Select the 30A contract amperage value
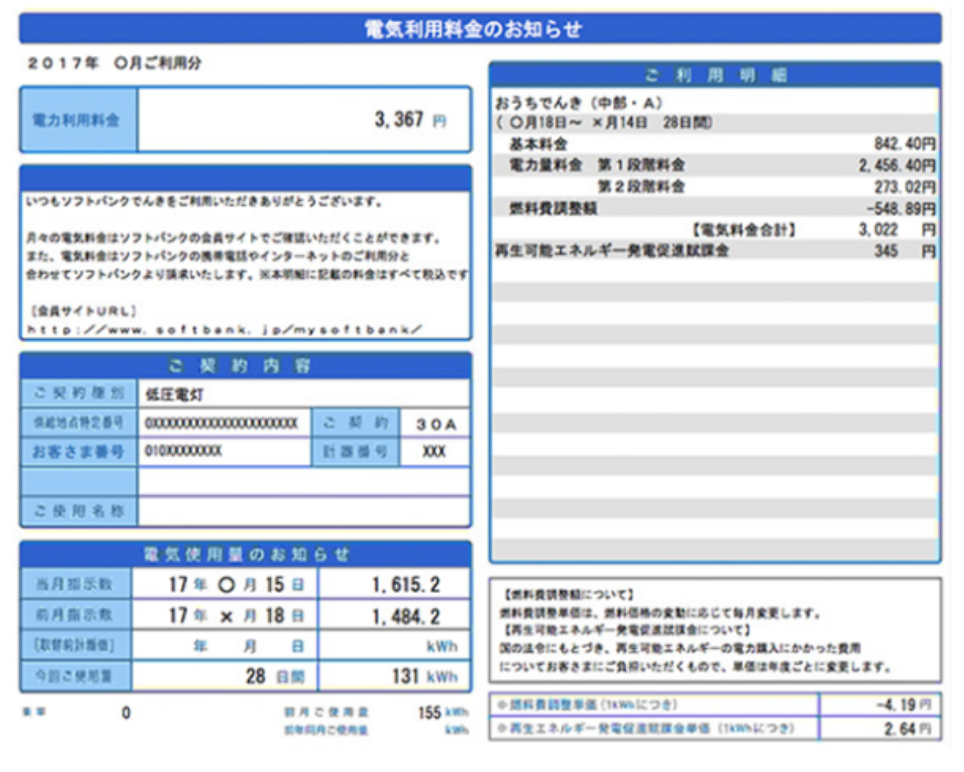 tap(435, 424)
